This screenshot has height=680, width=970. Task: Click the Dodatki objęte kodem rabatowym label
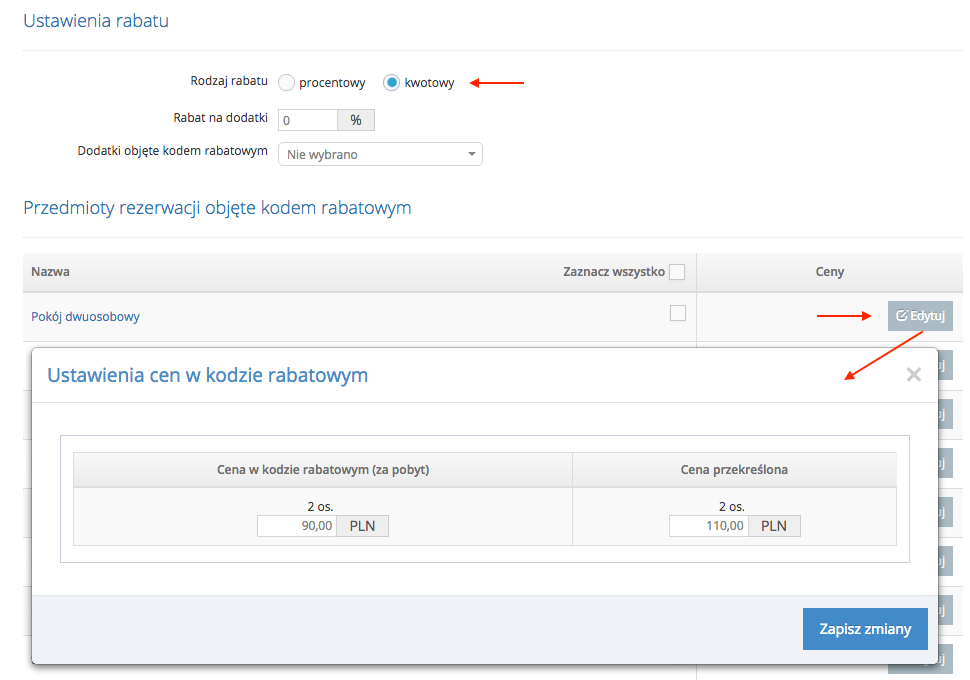pyautogui.click(x=173, y=151)
